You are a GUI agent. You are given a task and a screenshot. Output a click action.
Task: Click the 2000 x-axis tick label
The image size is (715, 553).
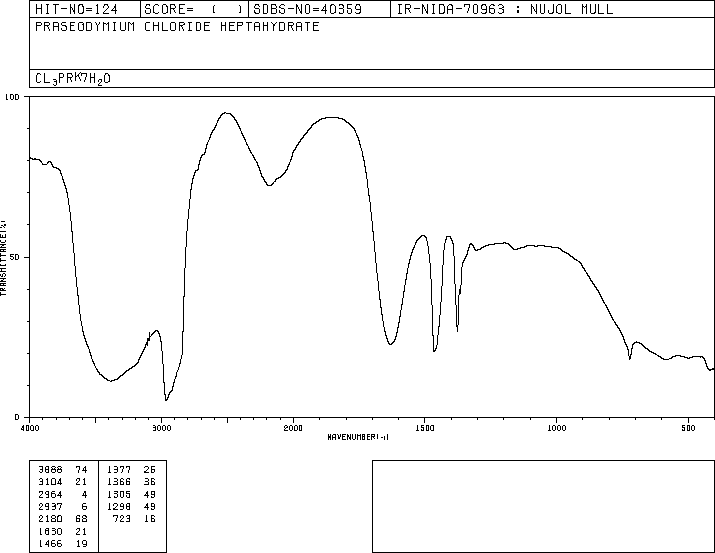pos(293,428)
